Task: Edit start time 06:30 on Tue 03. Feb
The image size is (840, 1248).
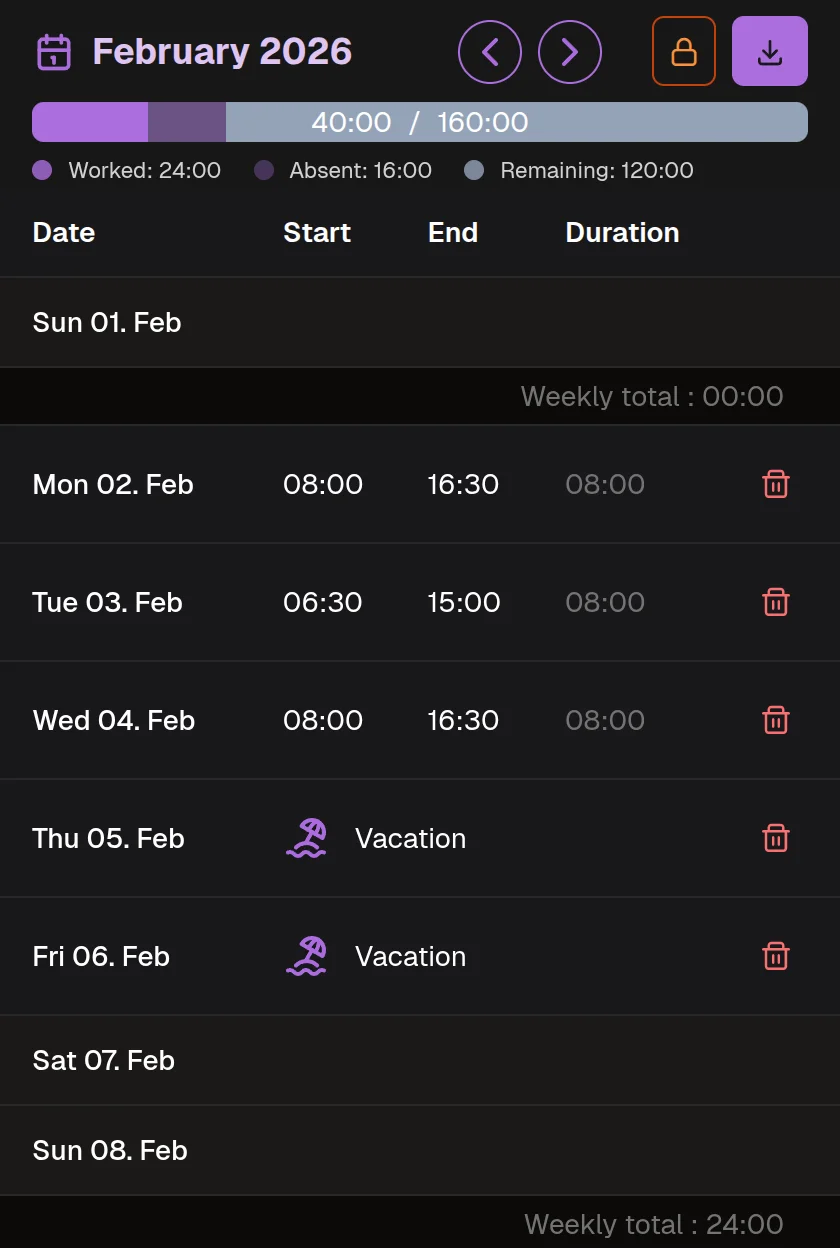Action: tap(323, 602)
